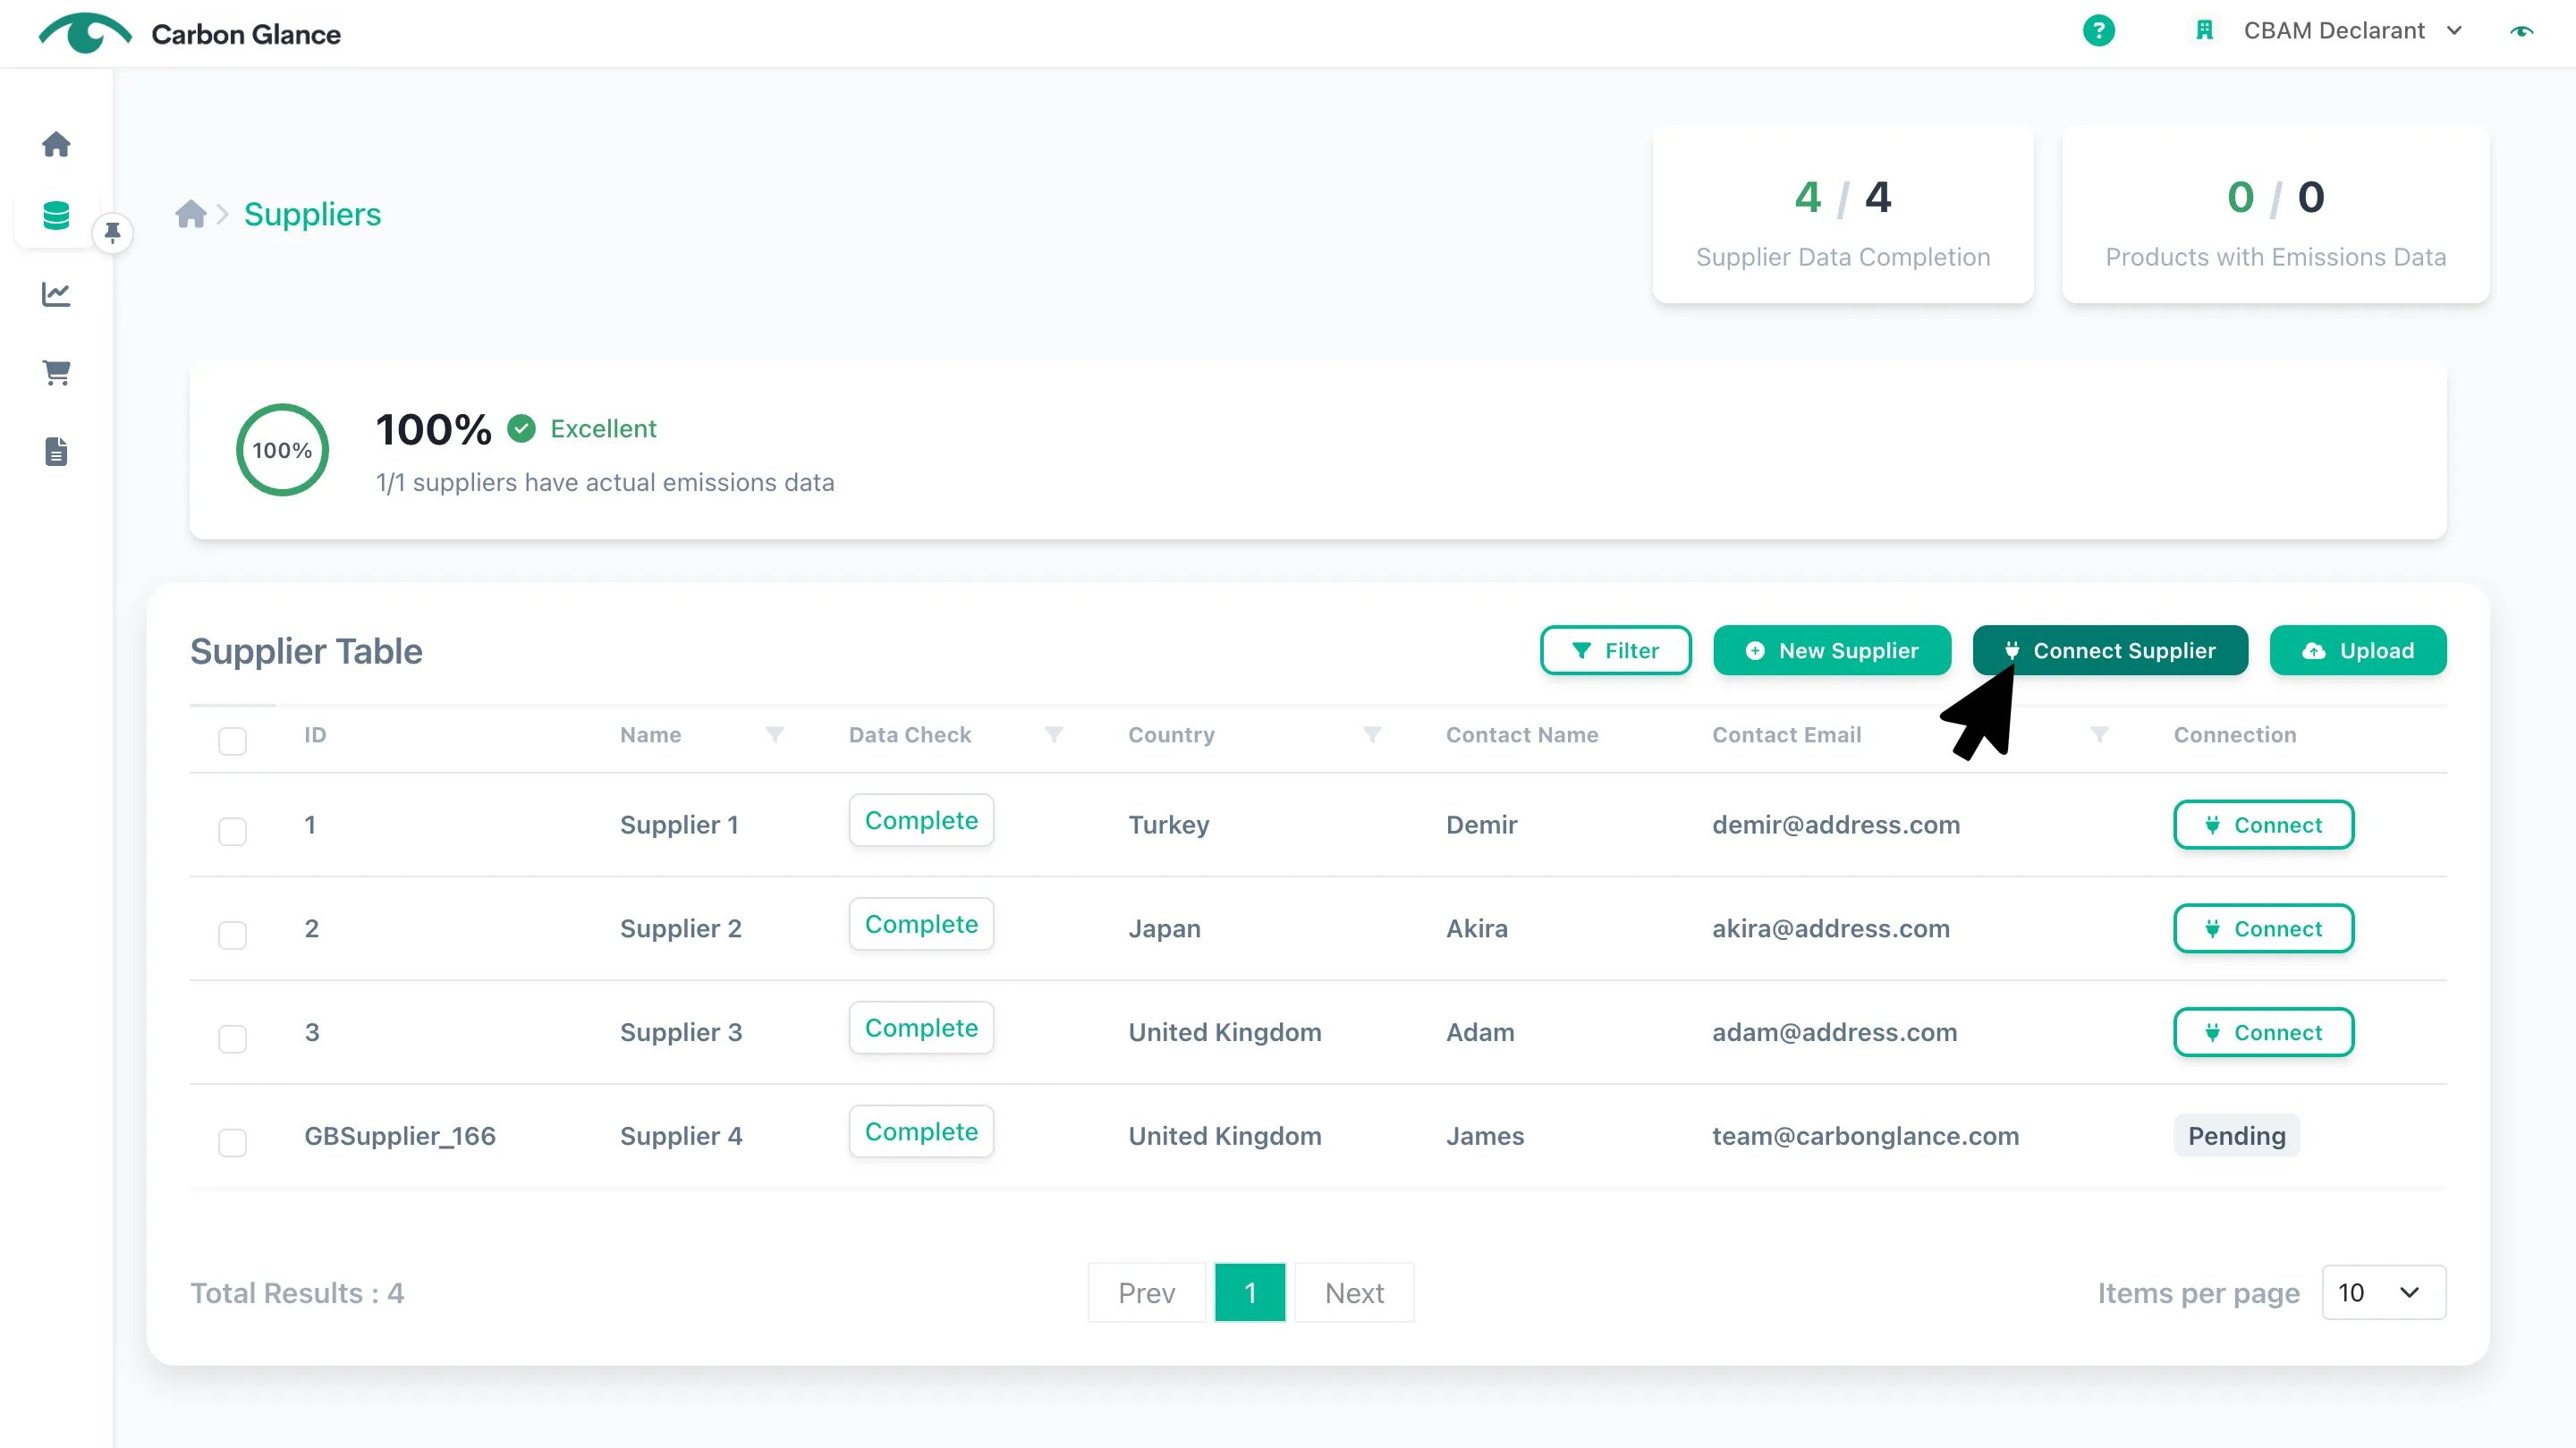
Task: Connect Supplier 3 Adam's row
Action: pyautogui.click(x=2263, y=1032)
